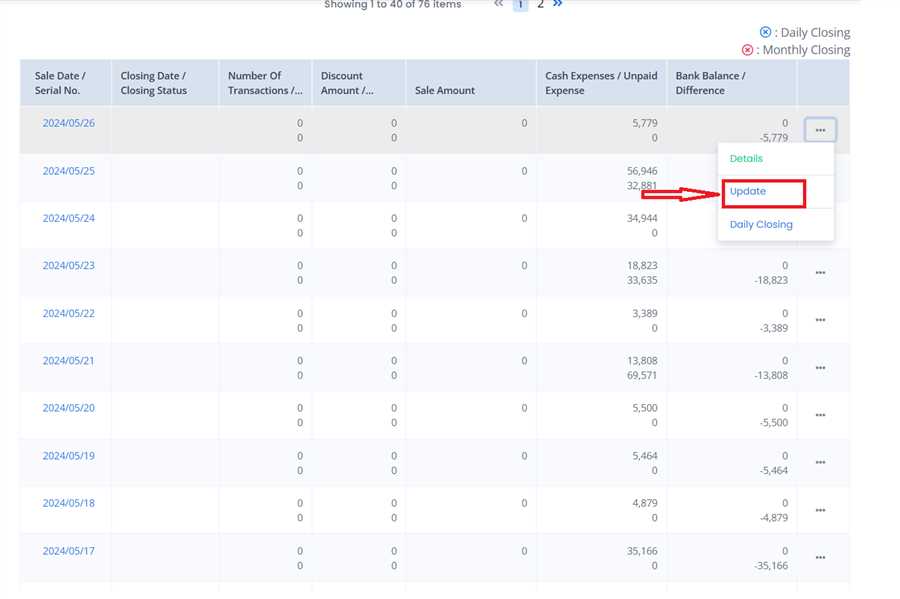Select Daily Closing from the dropdown menu
This screenshot has width=900, height=599.
pyautogui.click(x=761, y=225)
